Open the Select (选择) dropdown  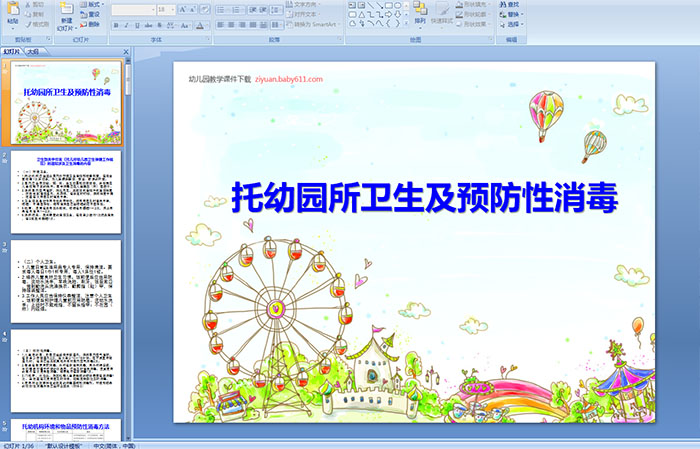[512, 24]
